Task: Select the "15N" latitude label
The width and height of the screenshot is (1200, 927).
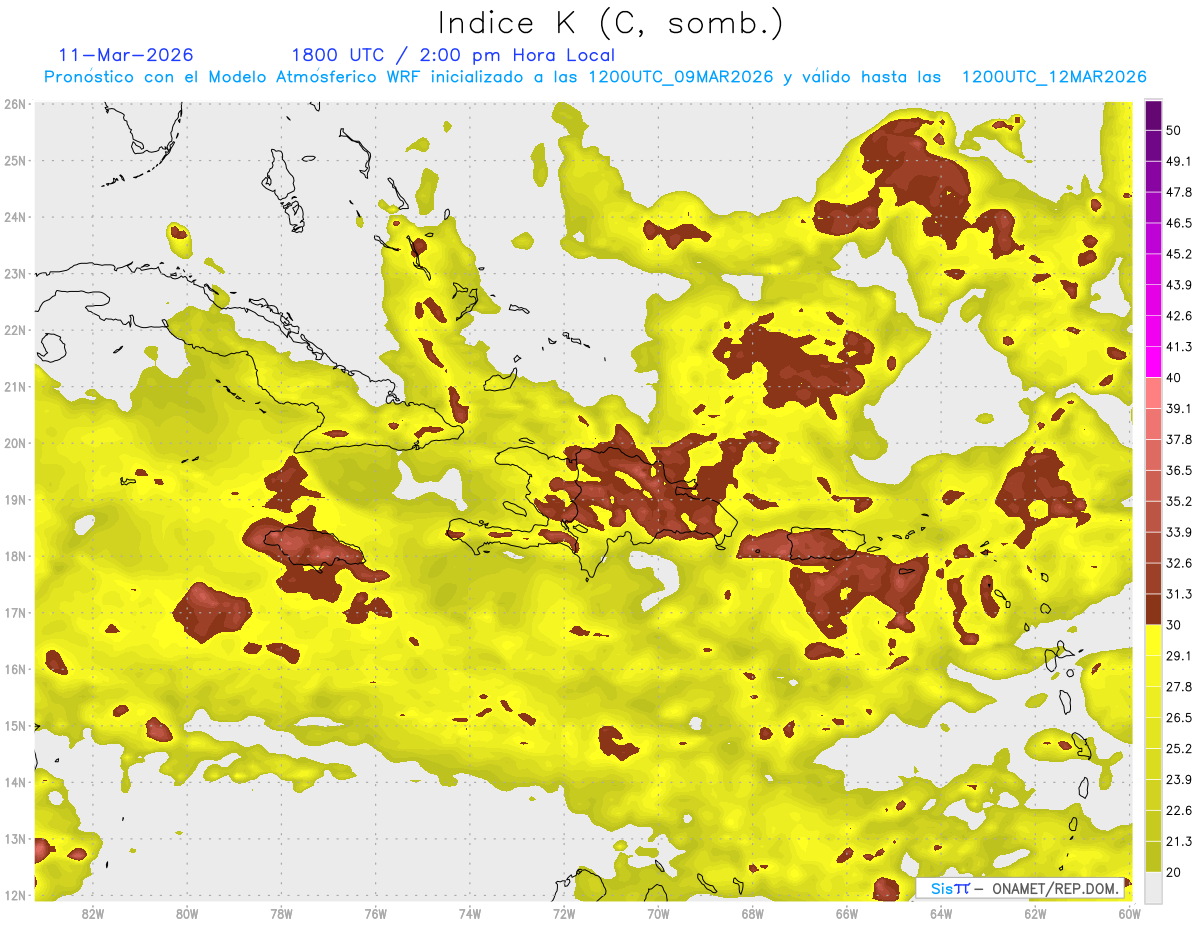Action: point(16,726)
